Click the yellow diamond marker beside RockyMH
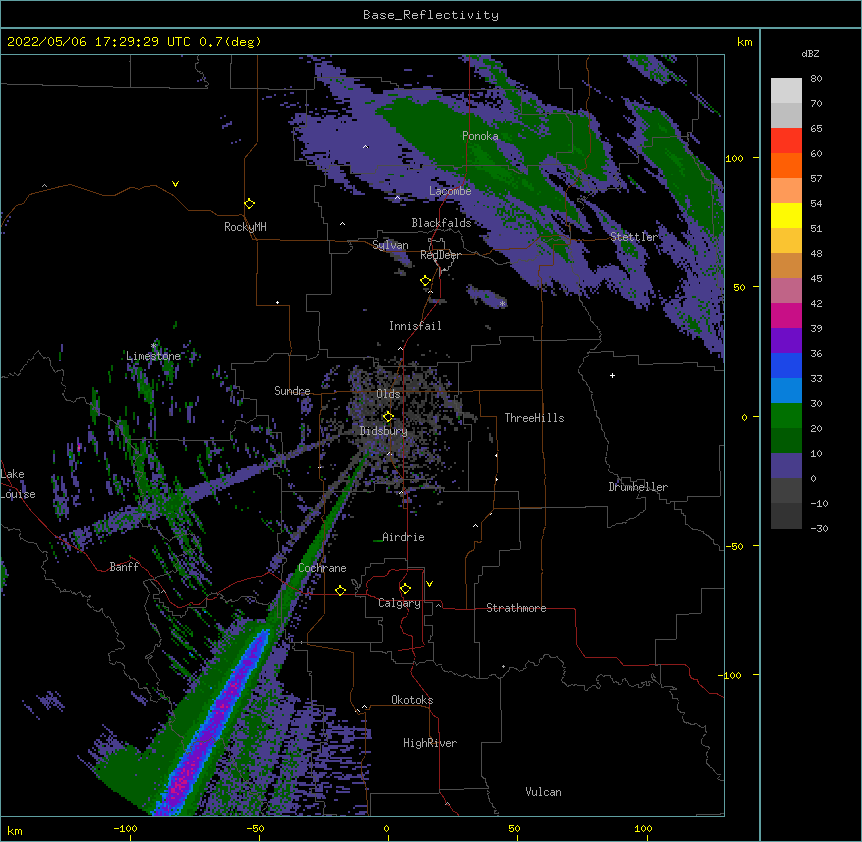This screenshot has width=862, height=842. (x=249, y=204)
